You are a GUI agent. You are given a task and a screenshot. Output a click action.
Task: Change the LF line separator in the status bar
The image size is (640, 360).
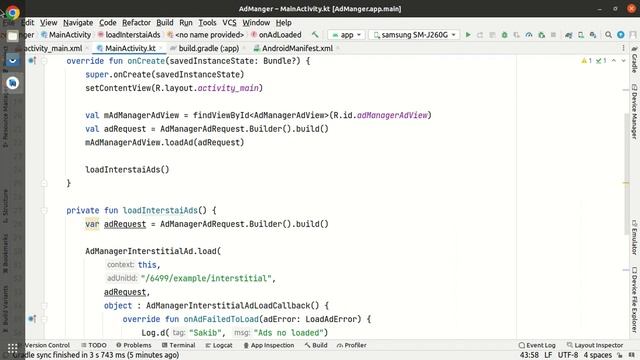click(548, 355)
